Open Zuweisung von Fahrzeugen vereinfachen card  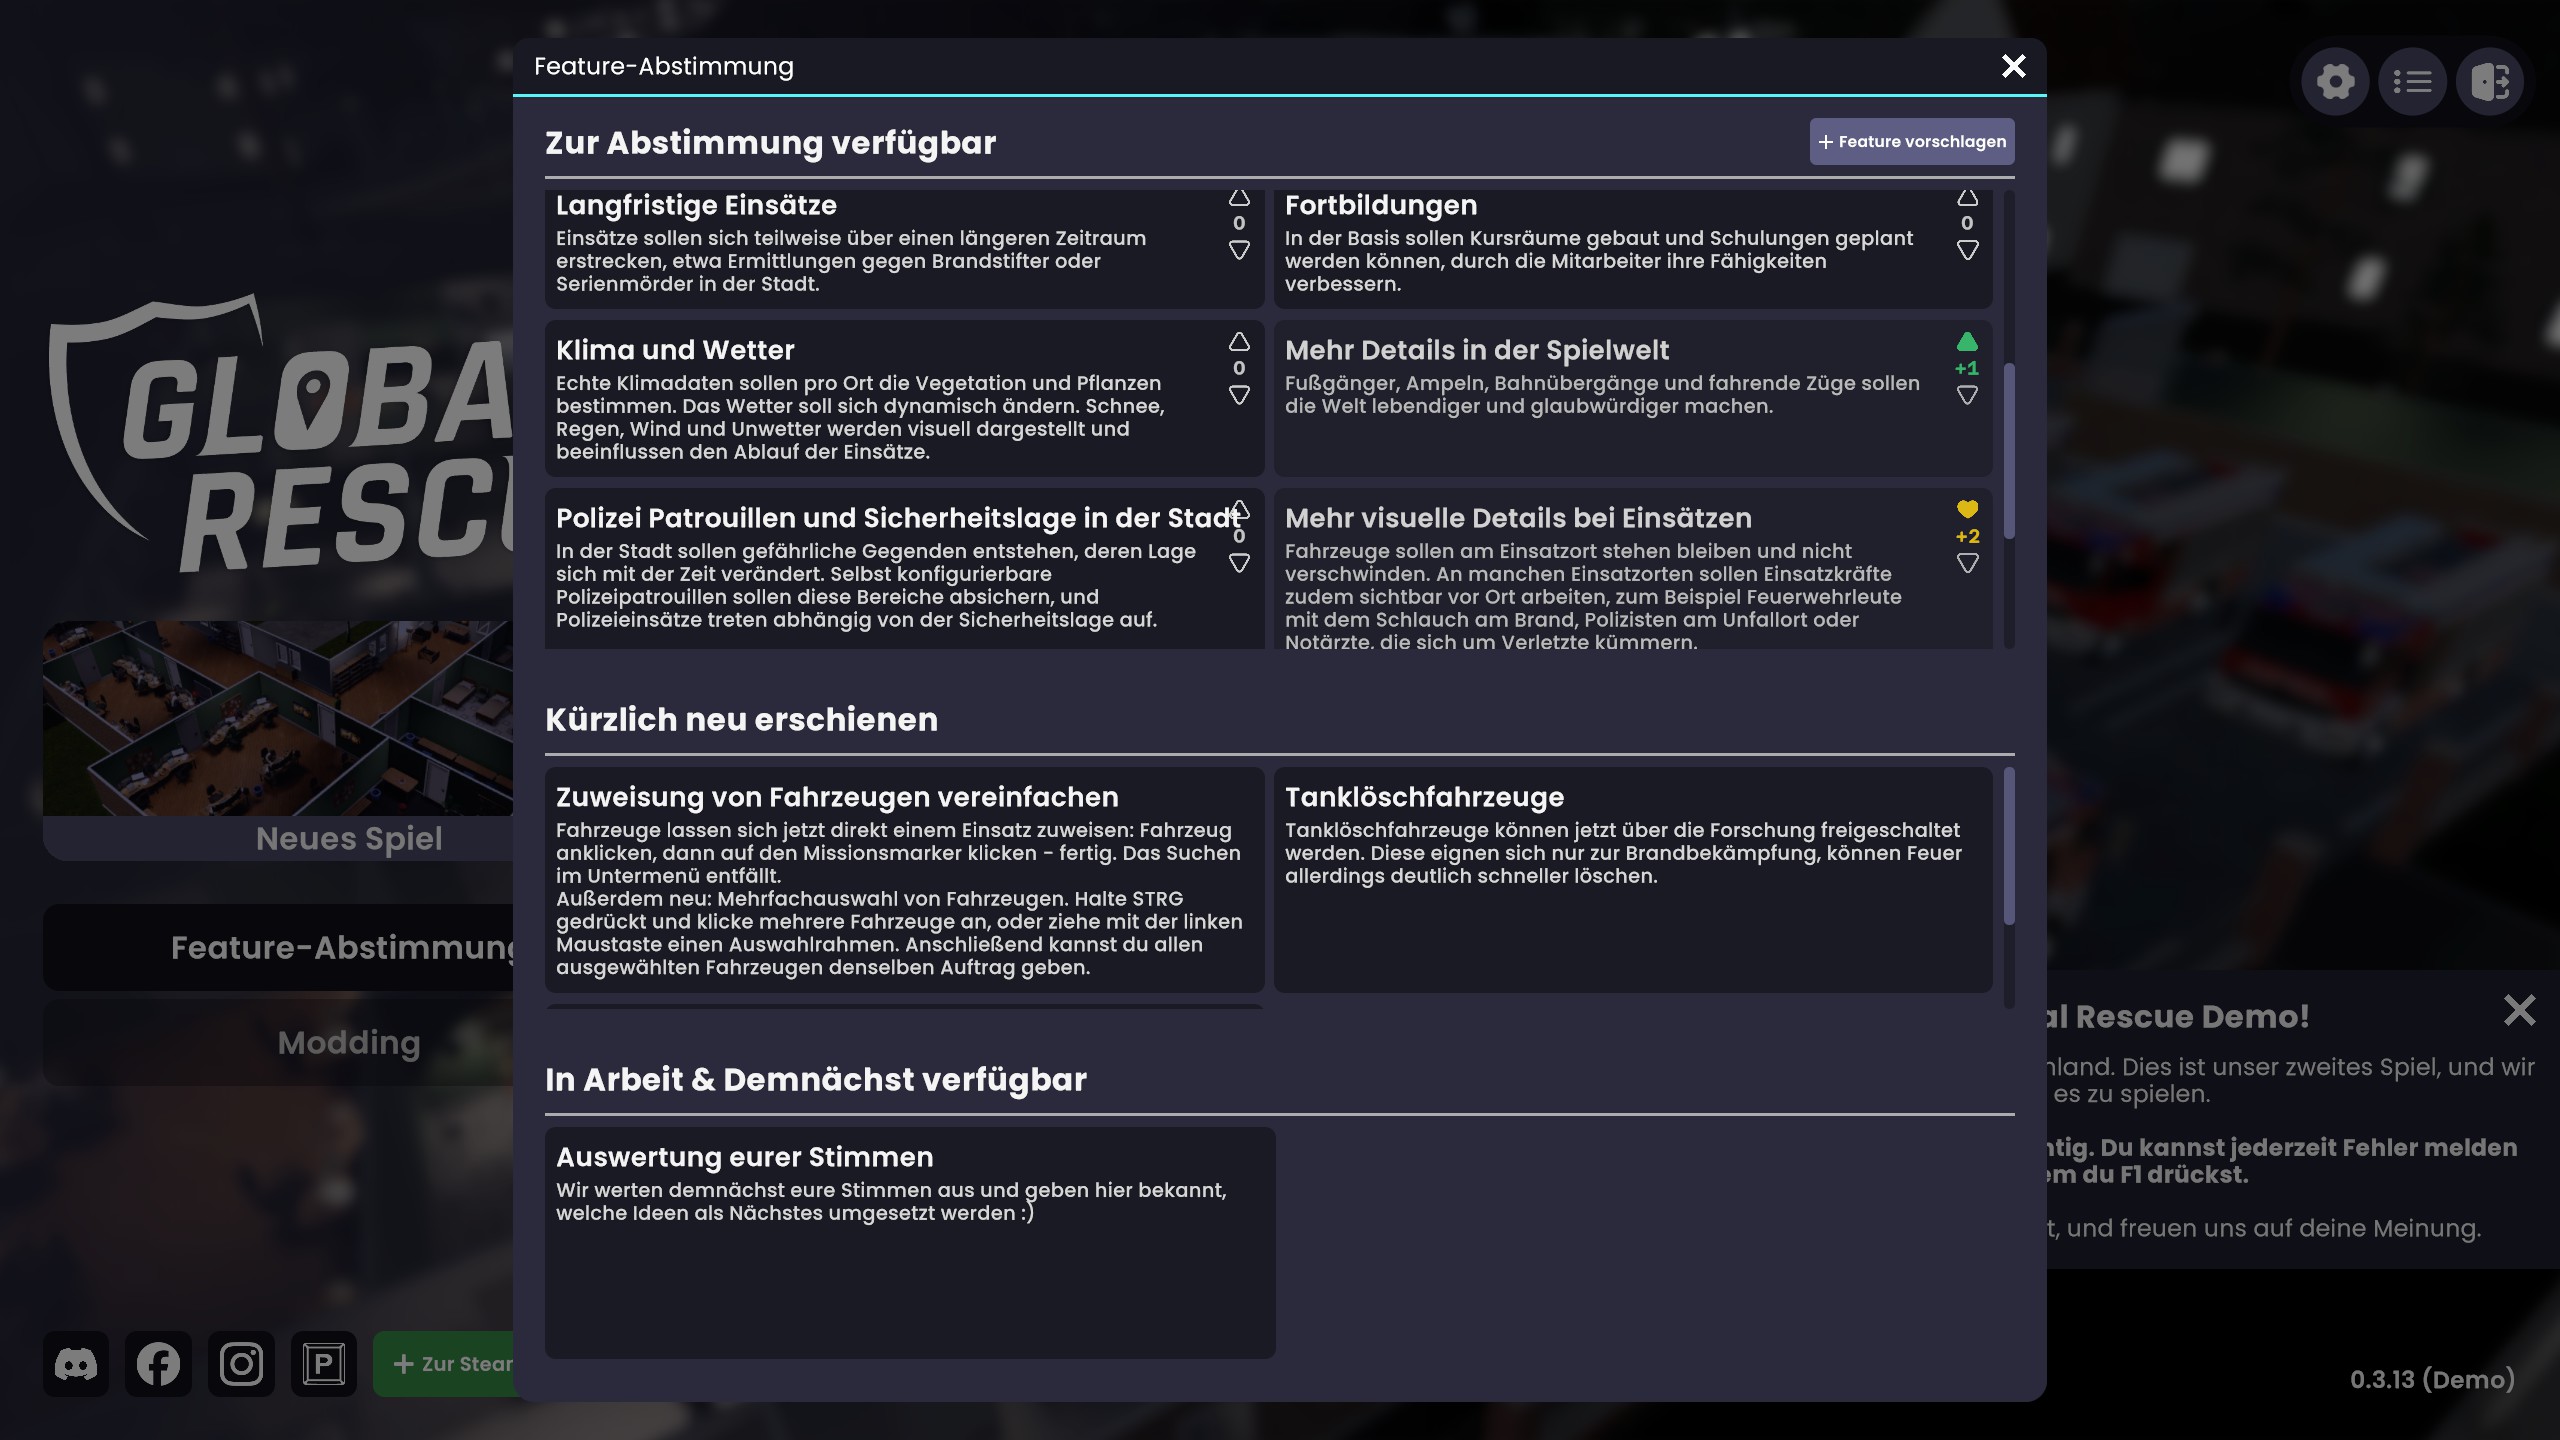pyautogui.click(x=904, y=880)
